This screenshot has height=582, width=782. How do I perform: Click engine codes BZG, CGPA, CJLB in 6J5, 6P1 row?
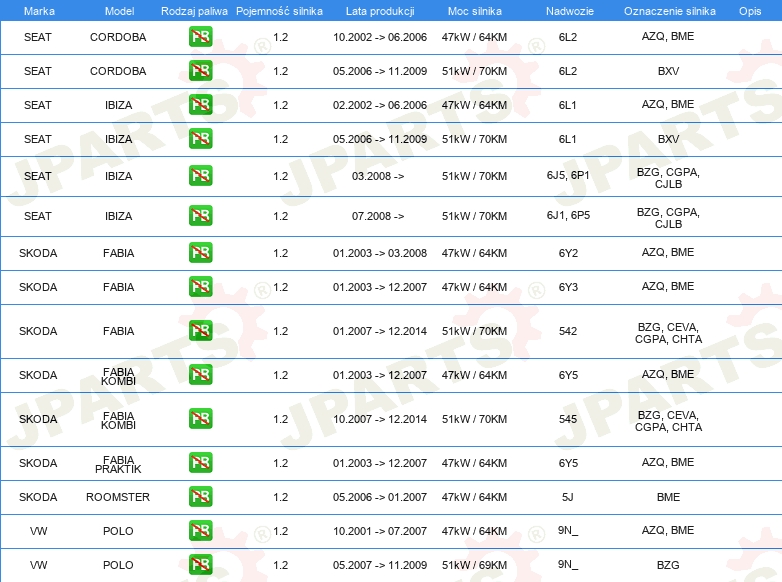click(x=668, y=178)
